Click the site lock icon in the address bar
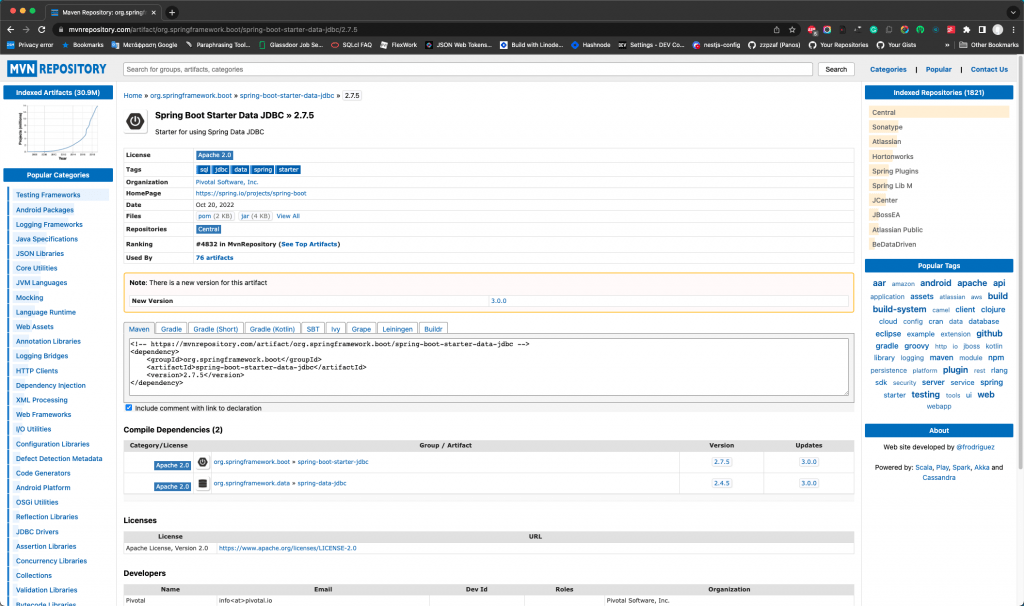Viewport: 1024px width, 606px height. pyautogui.click(x=61, y=29)
